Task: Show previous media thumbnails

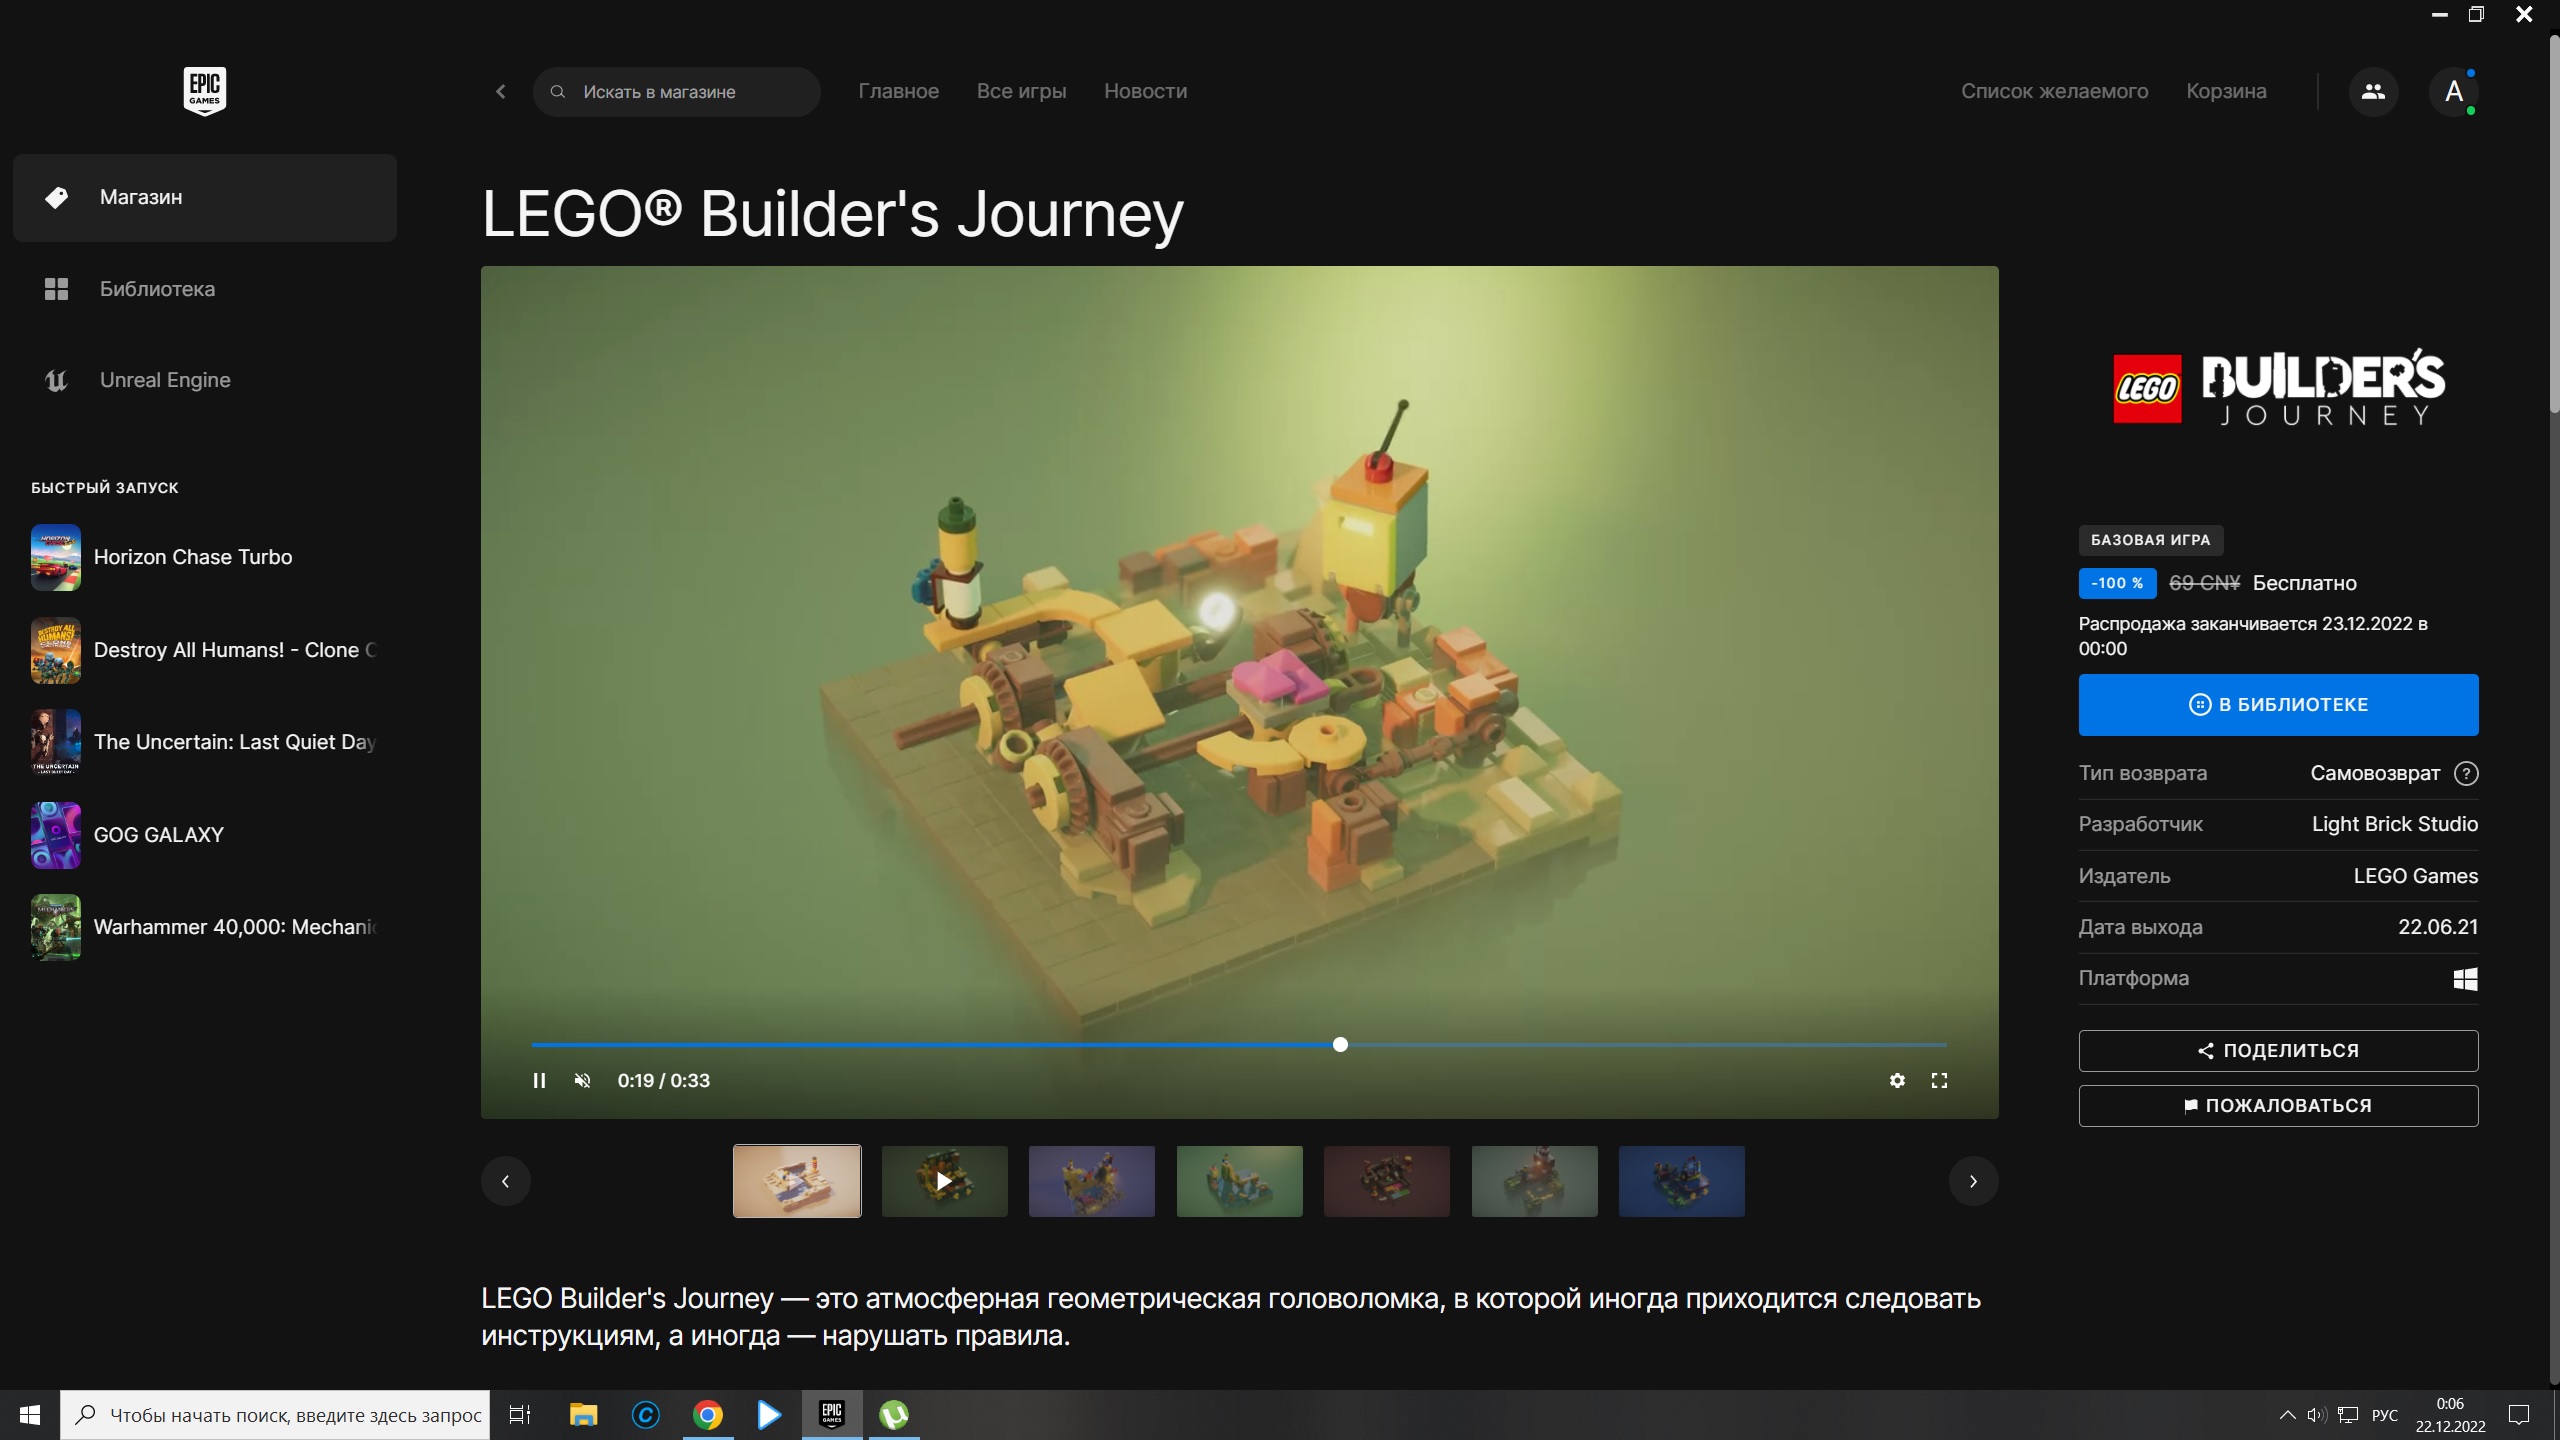Action: coord(505,1181)
